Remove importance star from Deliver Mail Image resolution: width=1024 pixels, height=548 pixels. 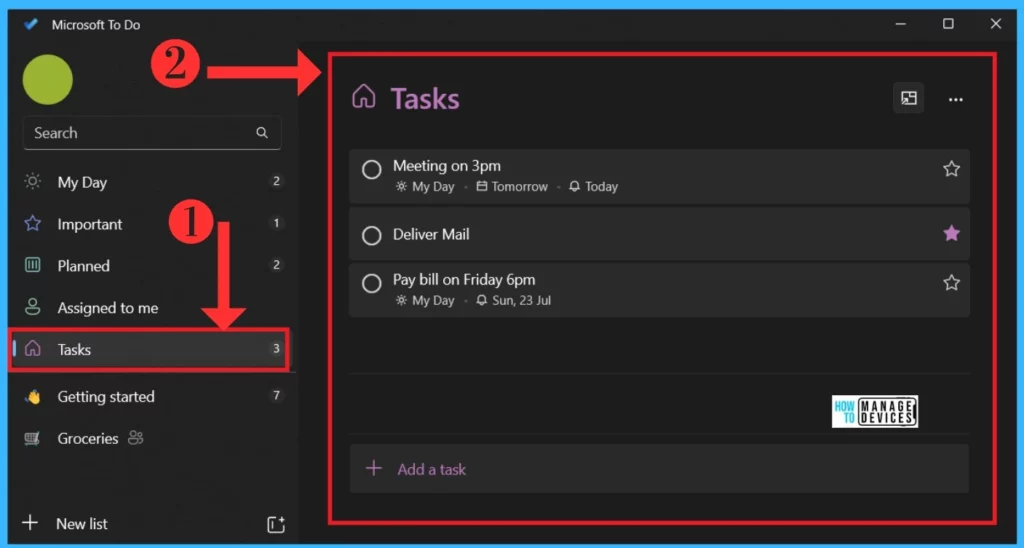coord(952,233)
